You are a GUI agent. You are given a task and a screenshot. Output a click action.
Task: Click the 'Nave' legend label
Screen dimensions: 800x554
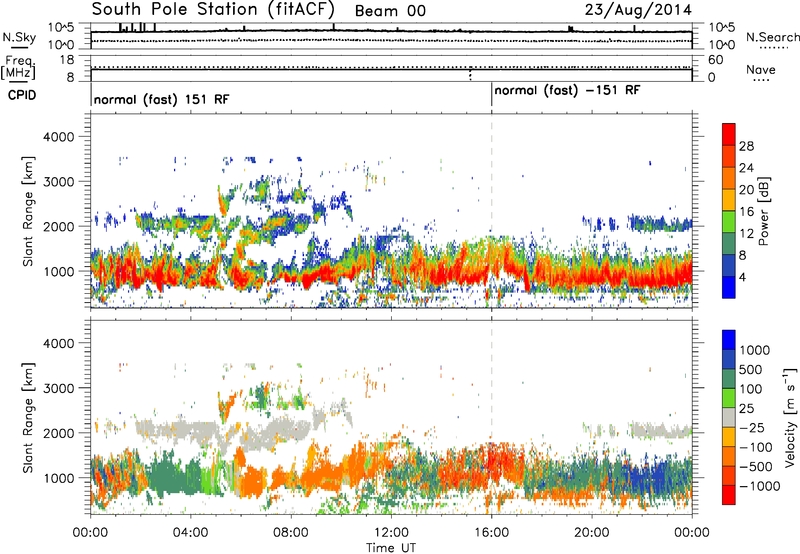[x=761, y=70]
